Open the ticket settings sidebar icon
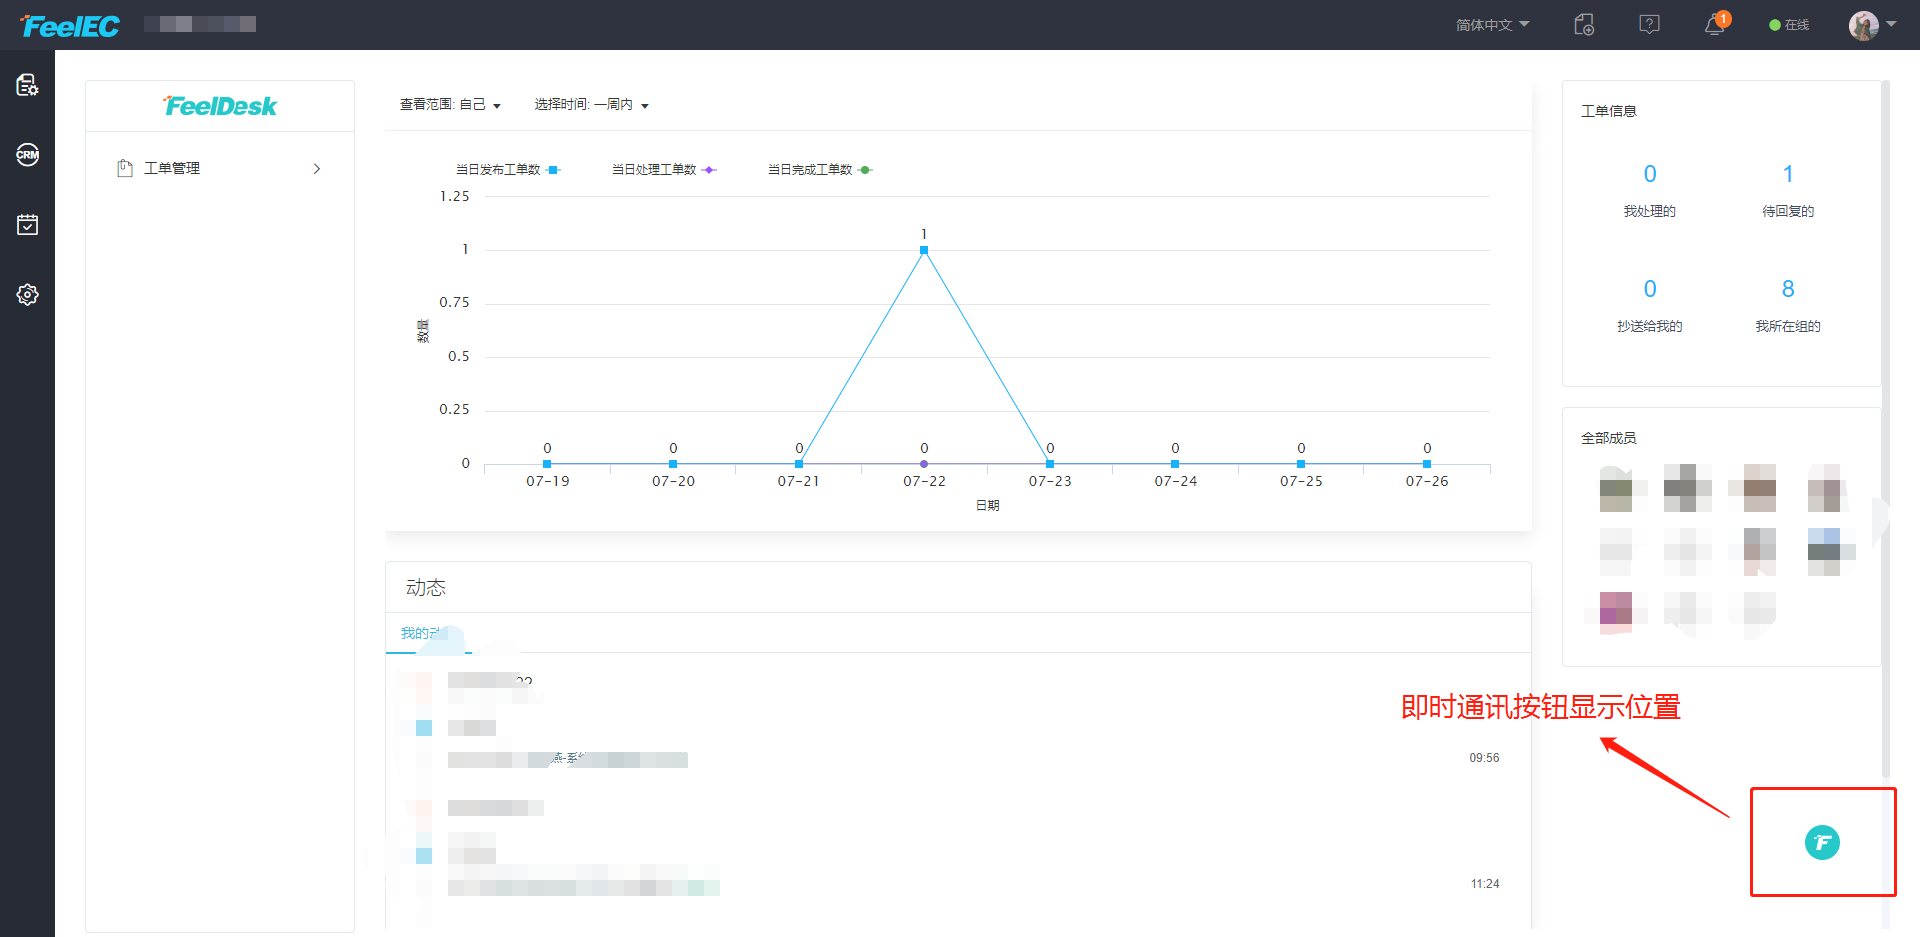 27,85
